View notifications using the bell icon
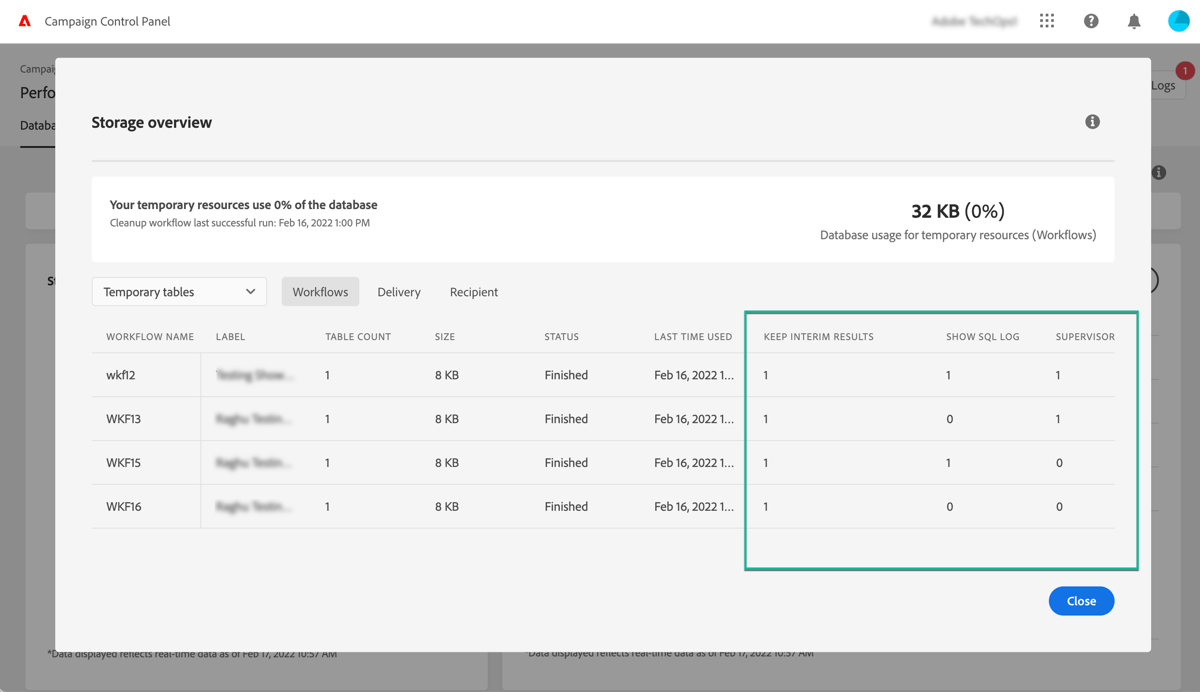 point(1134,20)
